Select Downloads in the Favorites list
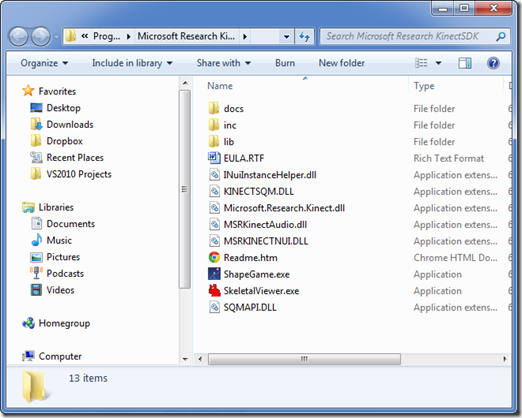Image resolution: width=522 pixels, height=418 pixels. pos(62,124)
